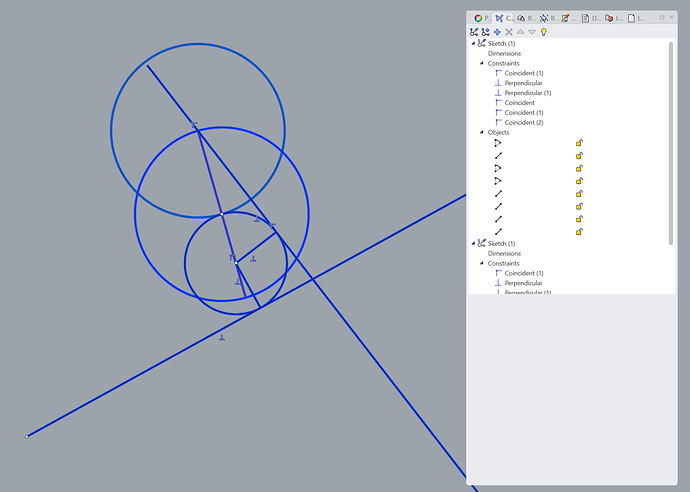
Task: Click the move-up triangle button
Action: tap(521, 32)
